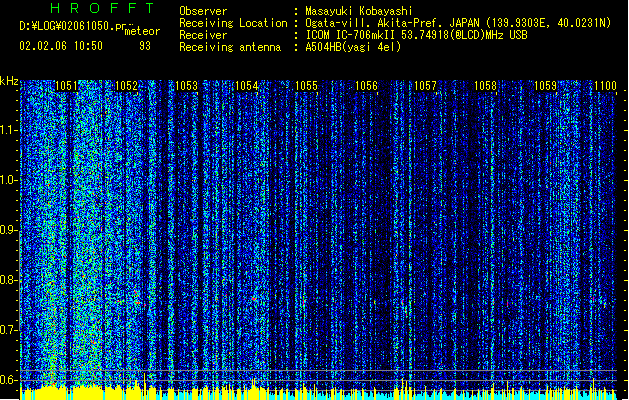
Task: Click the A504HB(yagi 4el) antenna text
Action: [x=353, y=47]
